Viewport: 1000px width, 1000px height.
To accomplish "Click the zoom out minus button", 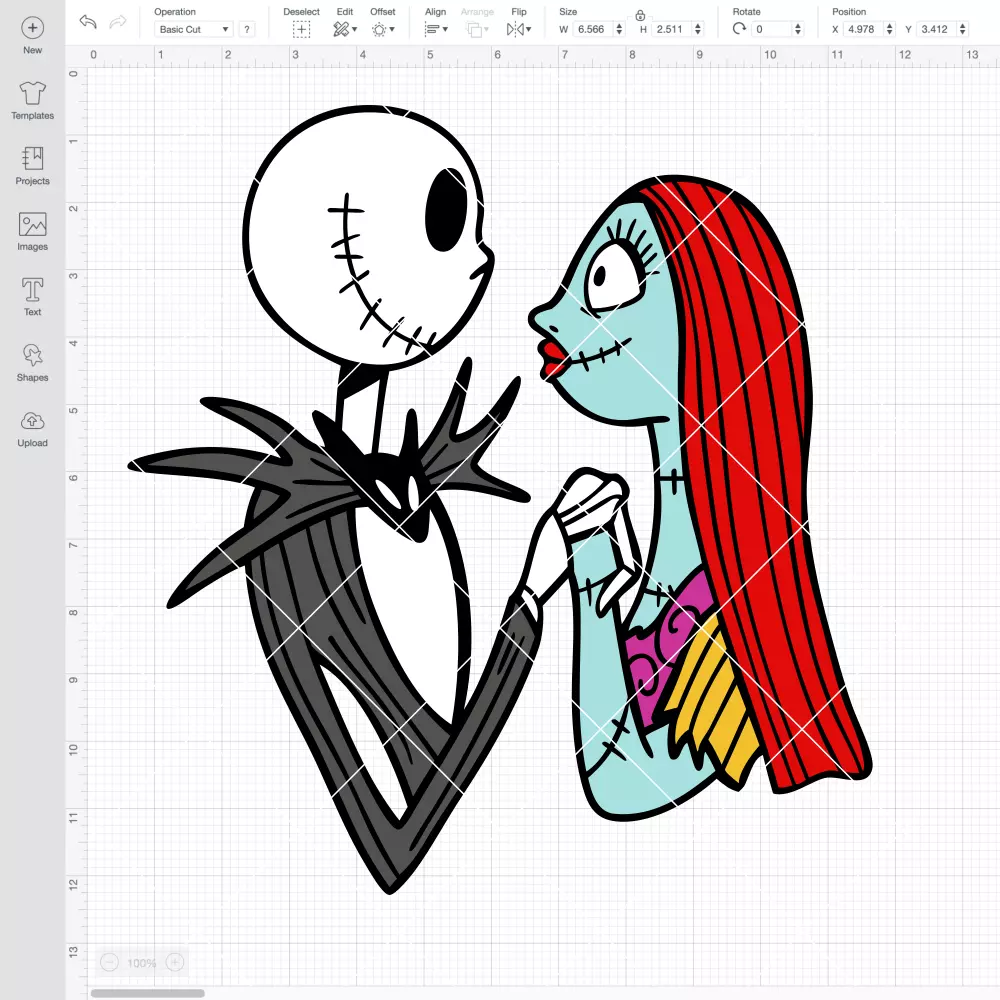I will [110, 962].
